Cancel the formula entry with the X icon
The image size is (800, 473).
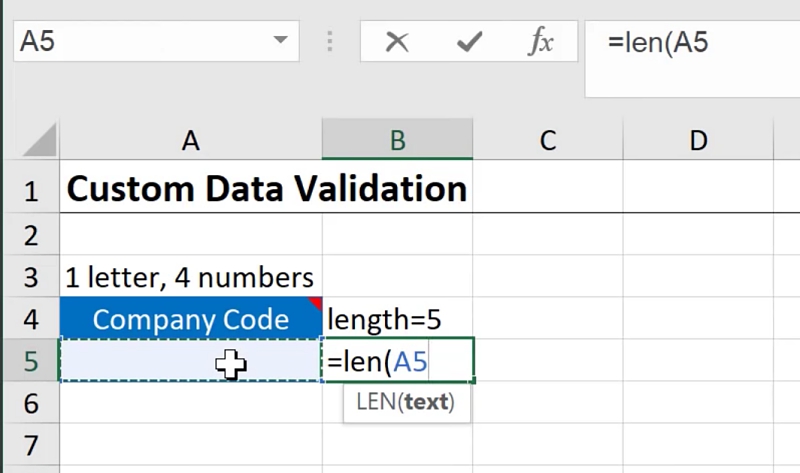pos(397,42)
